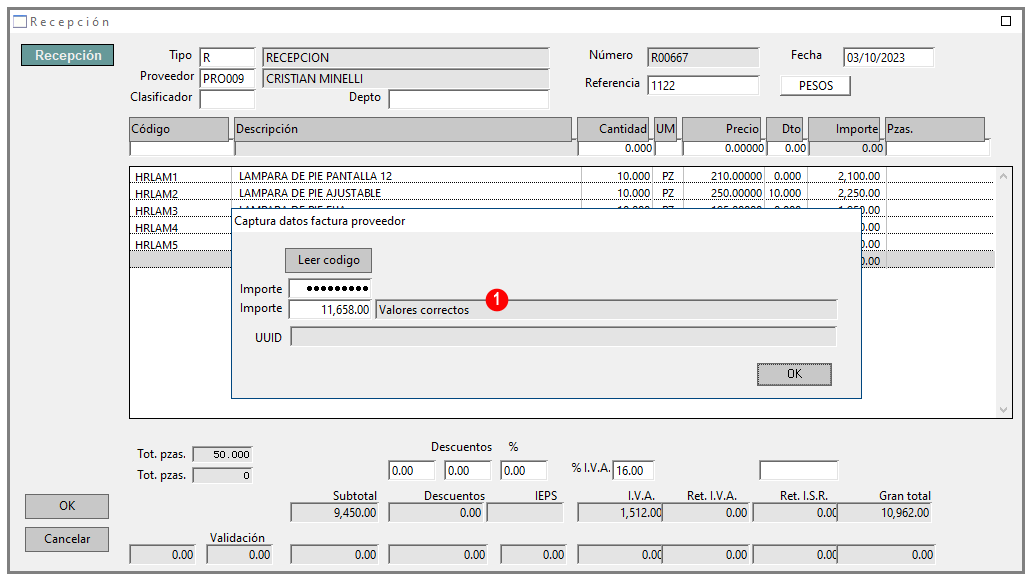Click the Tot. pzas. field showing 50.000
Image resolution: width=1032 pixels, height=581 pixels.
tap(222, 454)
